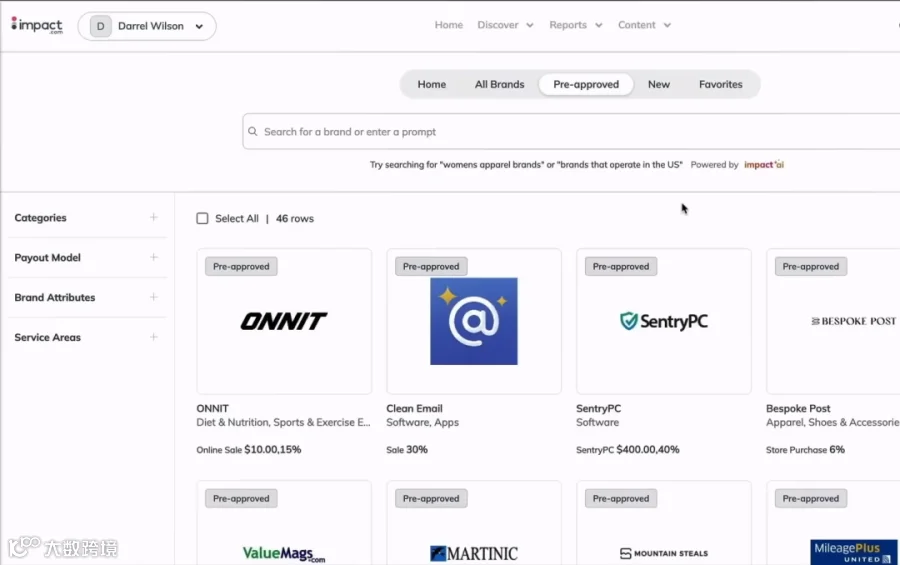The height and width of the screenshot is (565, 900).
Task: Open the MileagePlus United logo card
Action: pyautogui.click(x=833, y=523)
